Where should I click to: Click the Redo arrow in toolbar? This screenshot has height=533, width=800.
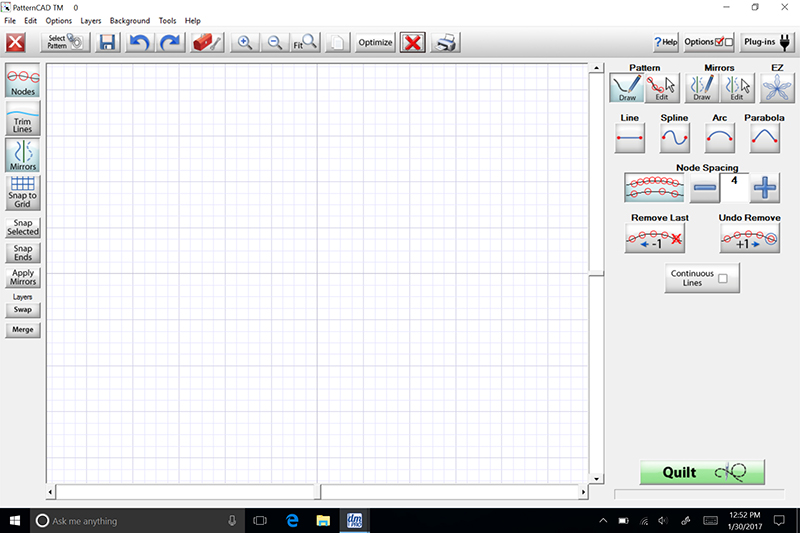pos(171,43)
